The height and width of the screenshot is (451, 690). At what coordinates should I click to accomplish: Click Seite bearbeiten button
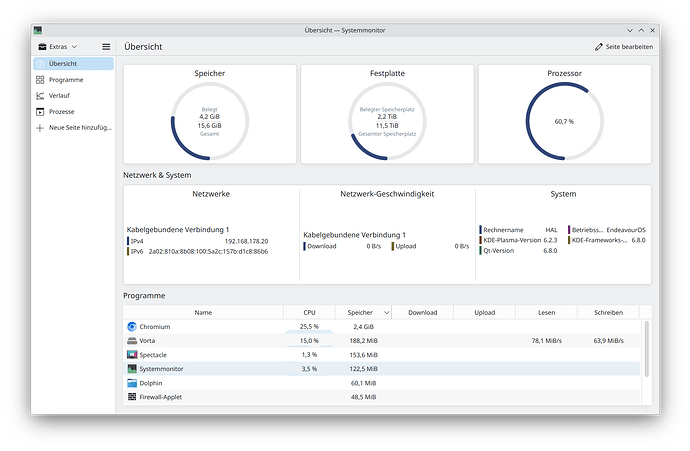coord(624,47)
